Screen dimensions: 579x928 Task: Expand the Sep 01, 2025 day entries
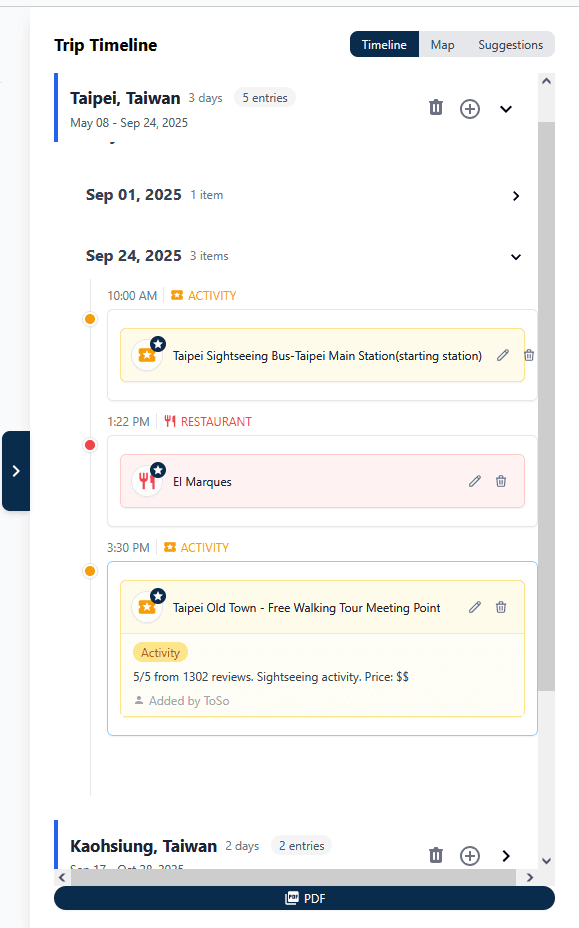(x=516, y=196)
